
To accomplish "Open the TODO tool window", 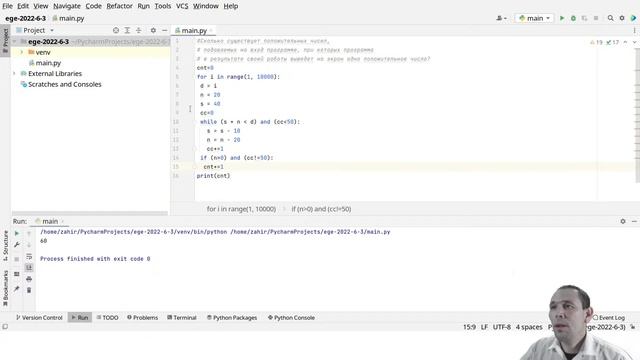I will coord(107,318).
